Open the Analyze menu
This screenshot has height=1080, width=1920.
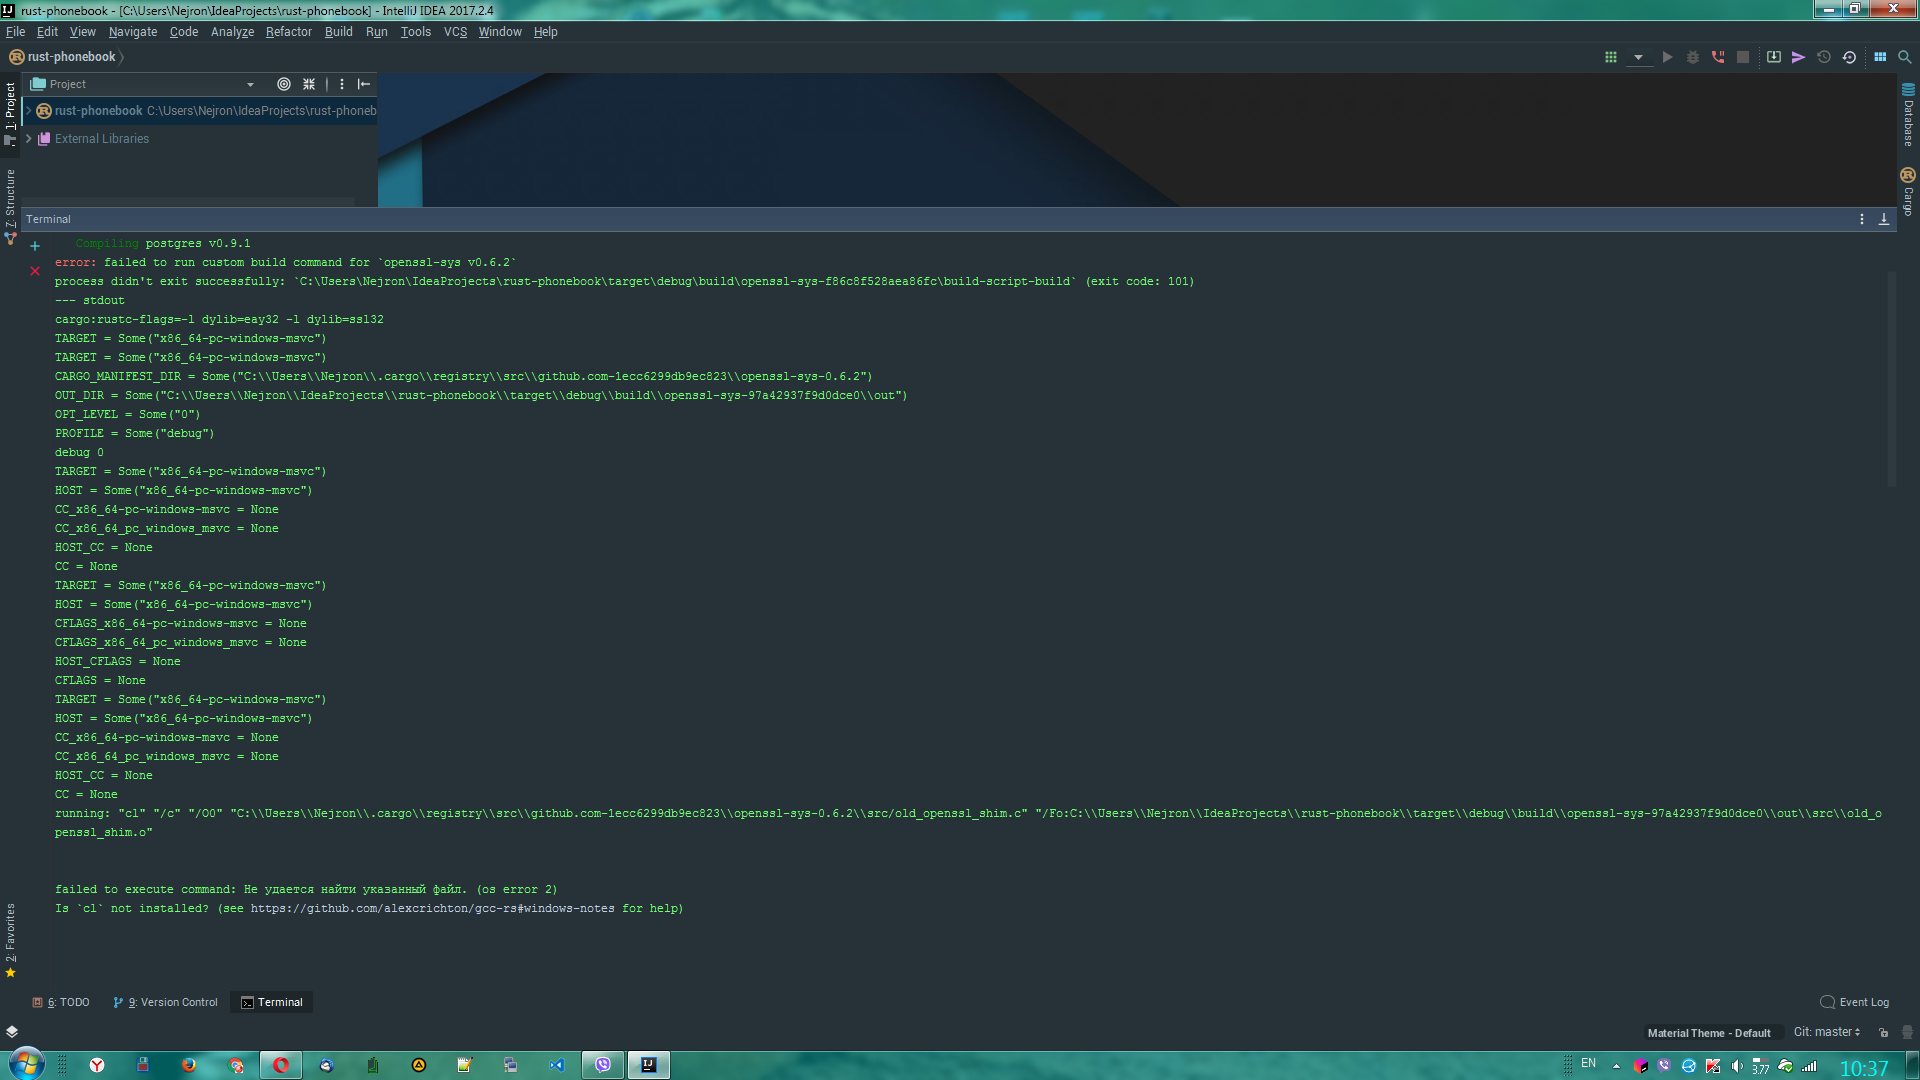click(x=232, y=32)
